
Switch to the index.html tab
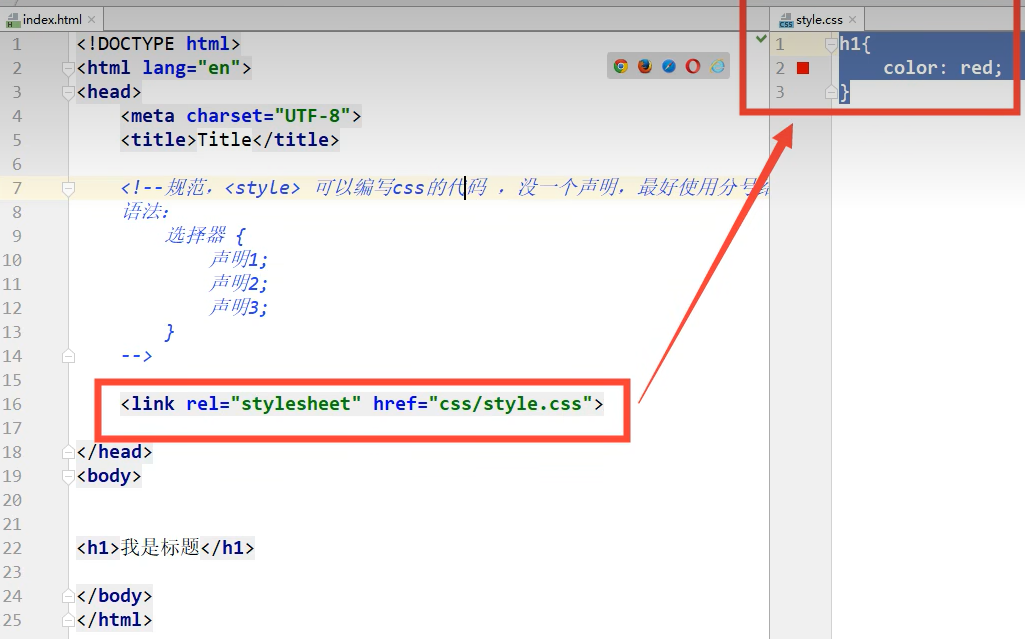tap(52, 20)
